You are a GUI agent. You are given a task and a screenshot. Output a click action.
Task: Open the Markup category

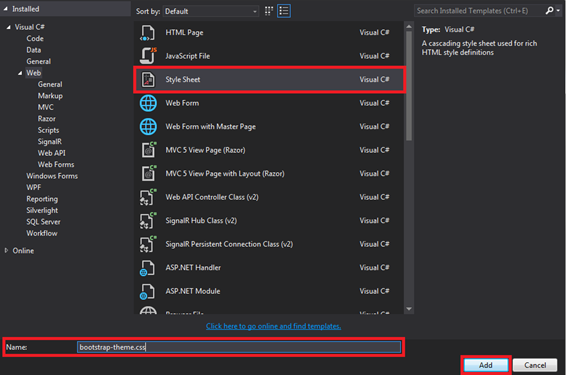pyautogui.click(x=50, y=96)
